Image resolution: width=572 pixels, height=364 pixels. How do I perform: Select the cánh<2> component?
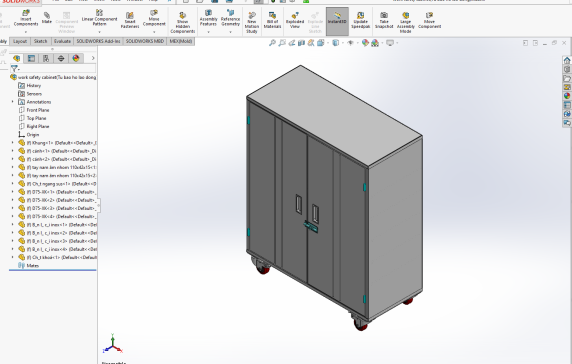coord(57,159)
